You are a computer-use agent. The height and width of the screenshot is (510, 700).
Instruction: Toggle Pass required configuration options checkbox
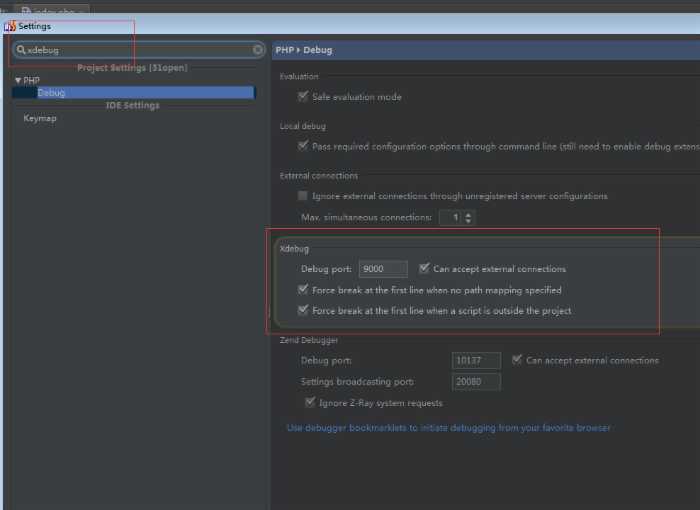(303, 146)
